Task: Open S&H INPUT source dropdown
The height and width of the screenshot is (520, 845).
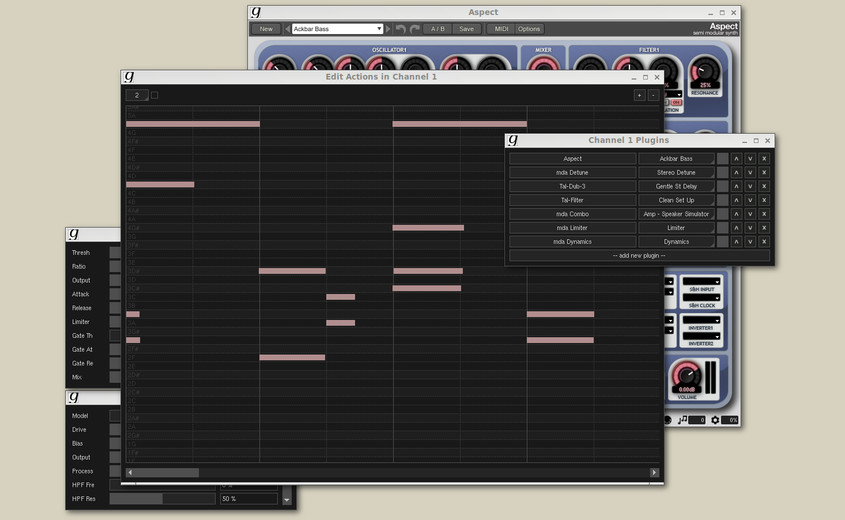Action: 702,281
